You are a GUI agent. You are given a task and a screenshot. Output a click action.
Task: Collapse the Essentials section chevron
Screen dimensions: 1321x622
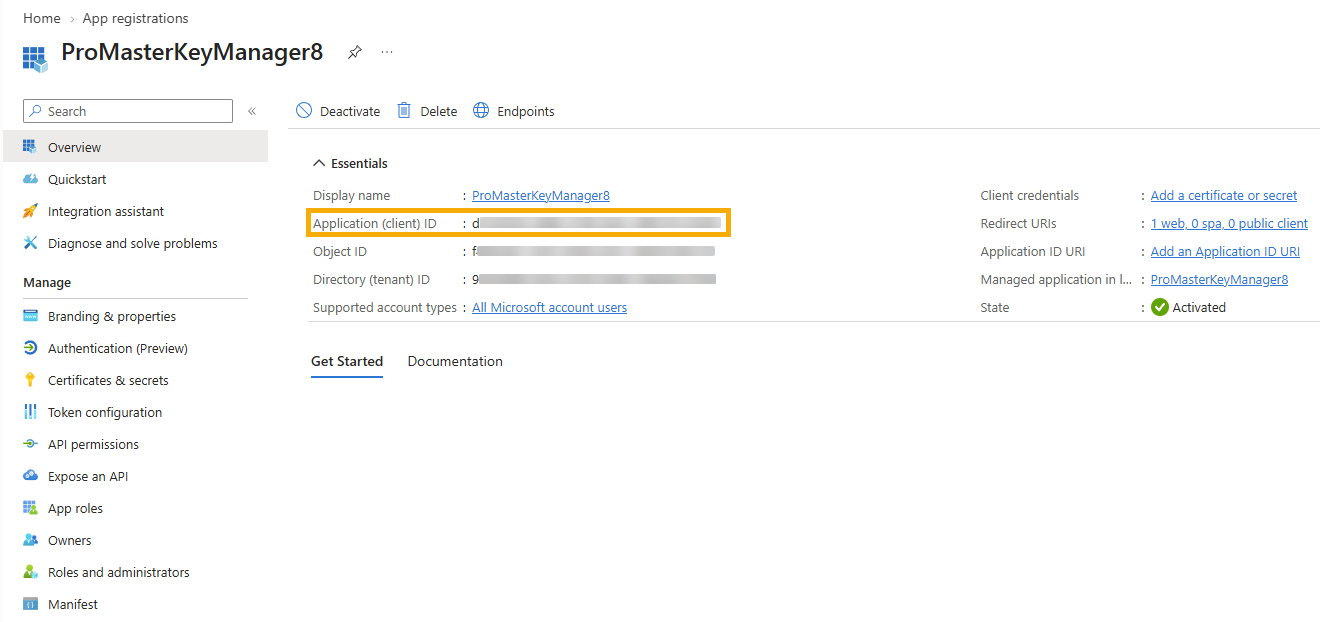tap(319, 163)
